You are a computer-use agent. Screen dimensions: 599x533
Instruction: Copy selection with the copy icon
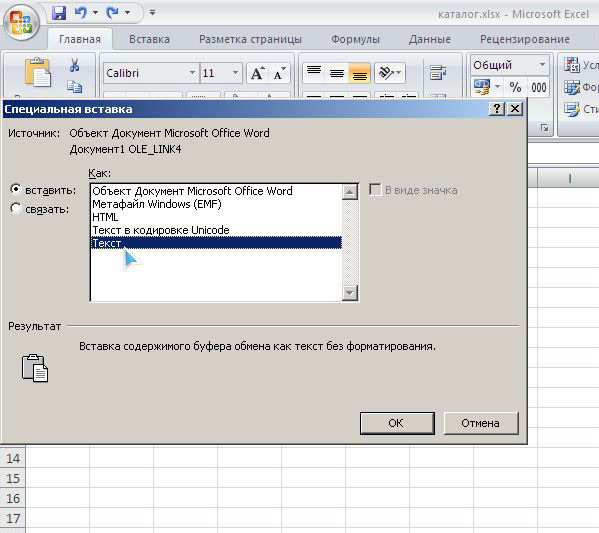pyautogui.click(x=74, y=87)
